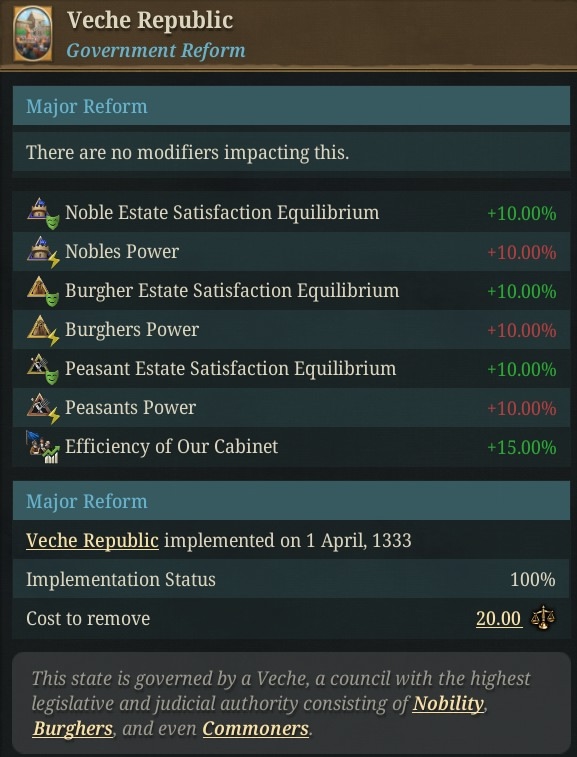Select the Peasants Power icon

(42, 408)
